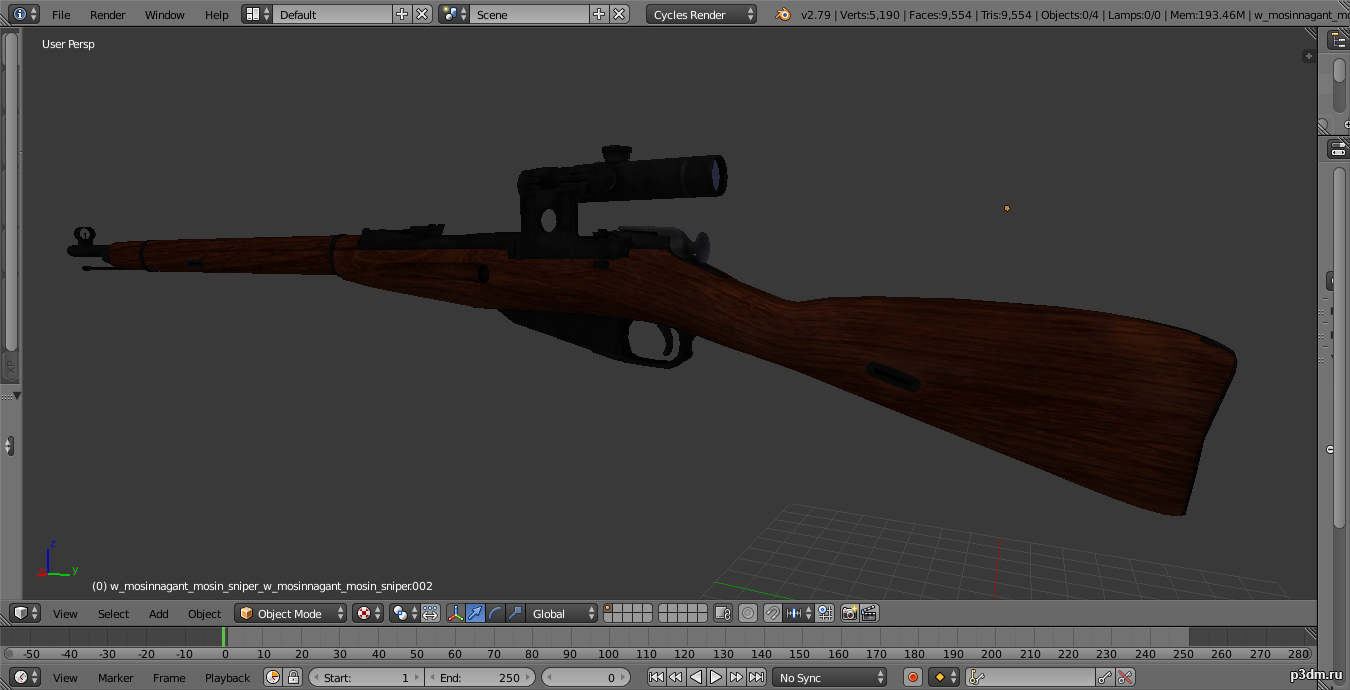The height and width of the screenshot is (690, 1350).
Task: Click the Blender logo in the info header
Action: point(783,14)
